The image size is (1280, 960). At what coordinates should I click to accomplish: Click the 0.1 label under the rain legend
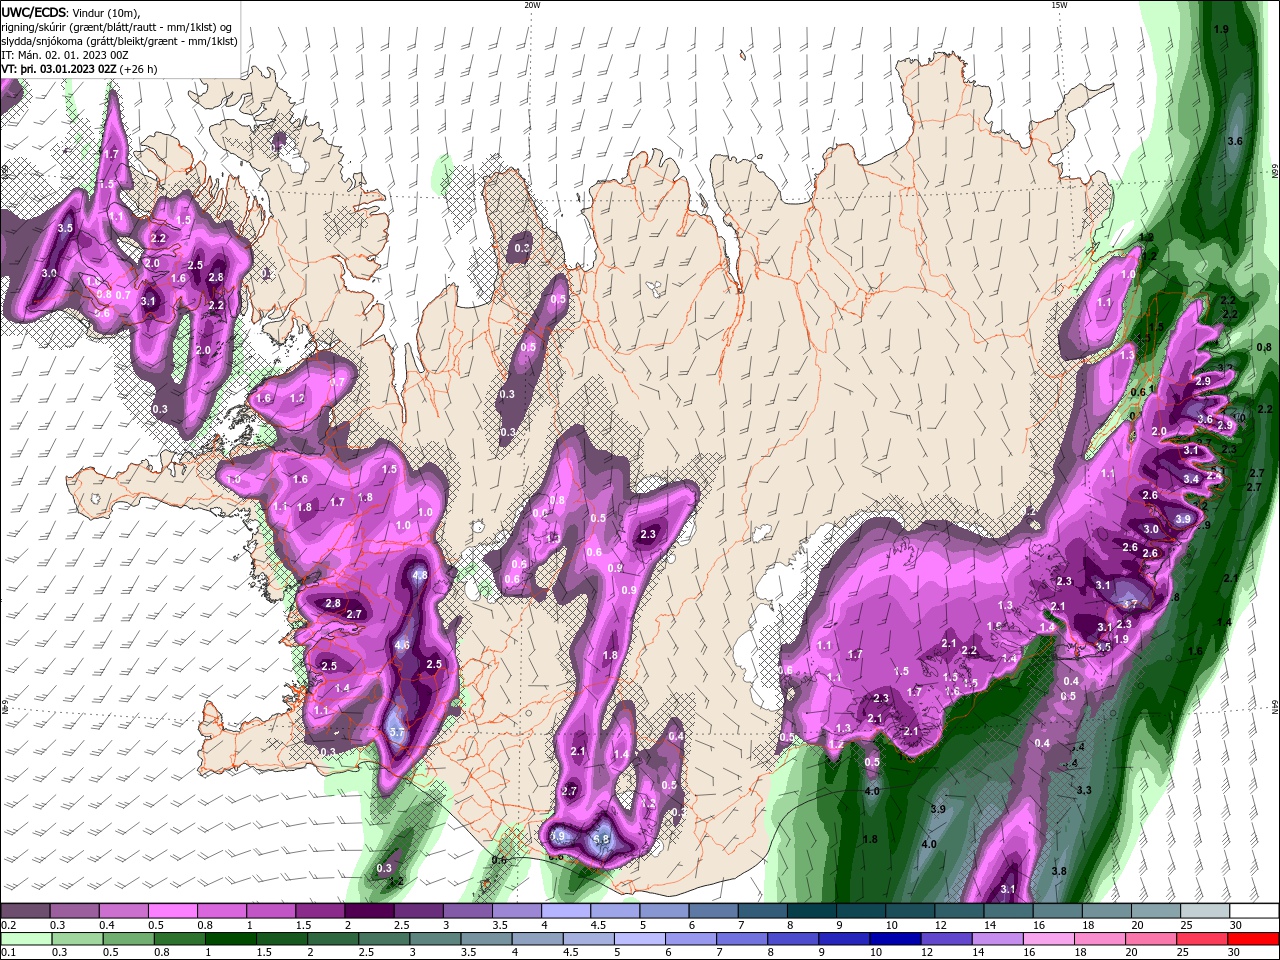pos(7,952)
